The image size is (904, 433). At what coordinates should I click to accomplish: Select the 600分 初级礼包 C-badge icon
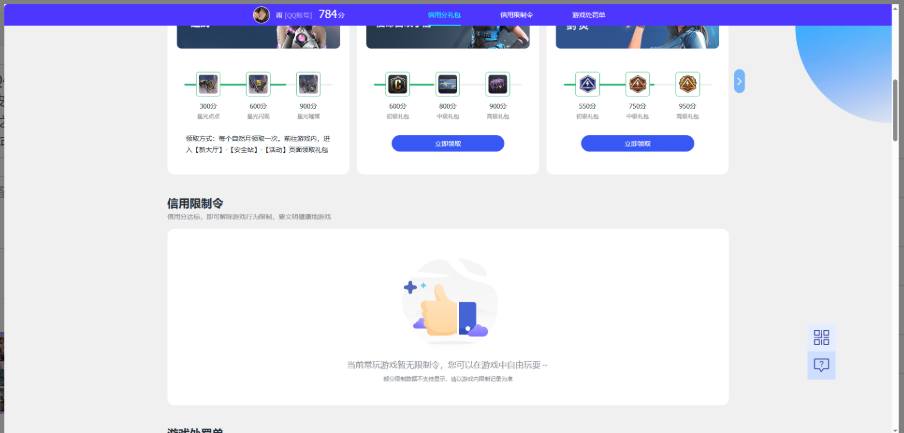(x=397, y=84)
